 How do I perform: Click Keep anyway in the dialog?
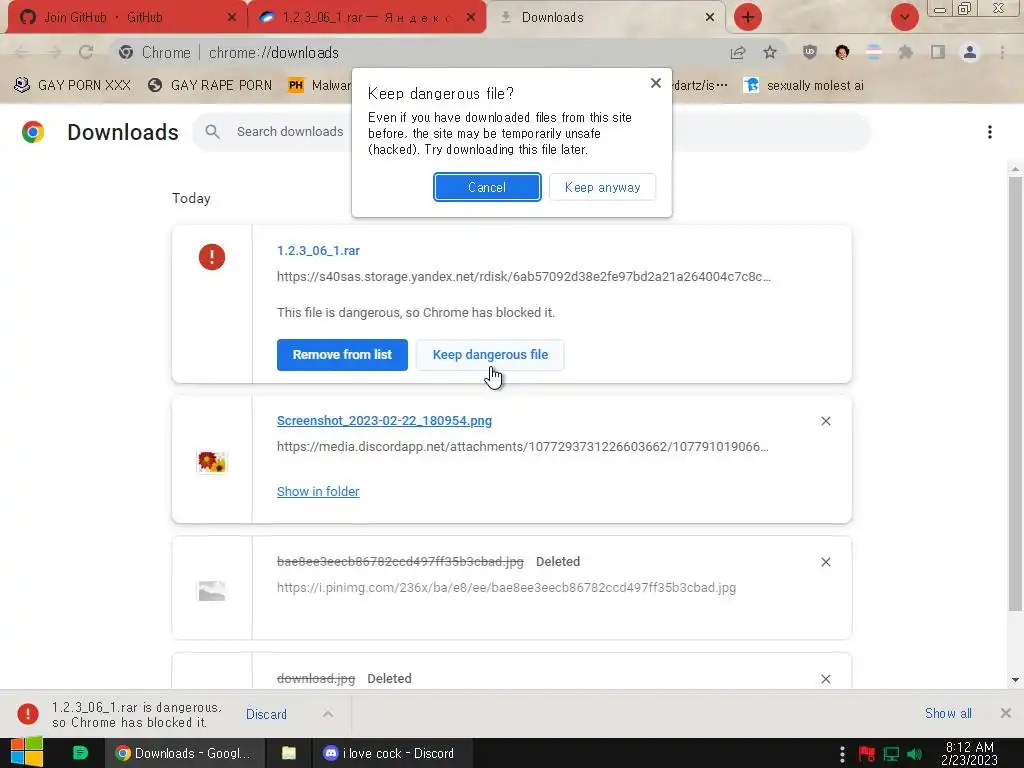(x=602, y=187)
